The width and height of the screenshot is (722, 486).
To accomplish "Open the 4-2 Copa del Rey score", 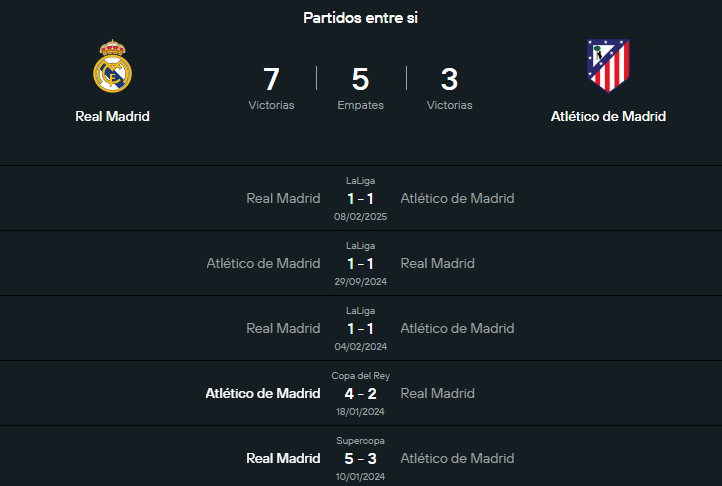I will pyautogui.click(x=360, y=393).
